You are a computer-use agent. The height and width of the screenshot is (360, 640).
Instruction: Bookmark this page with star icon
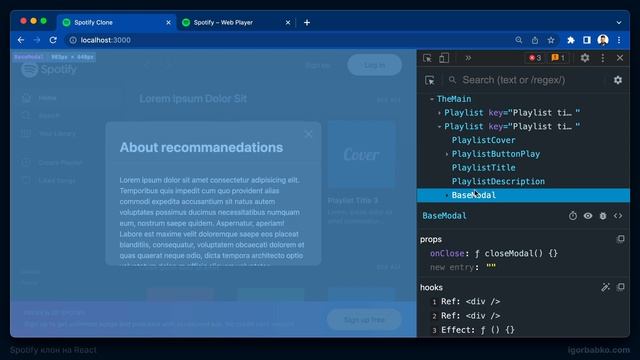point(551,40)
